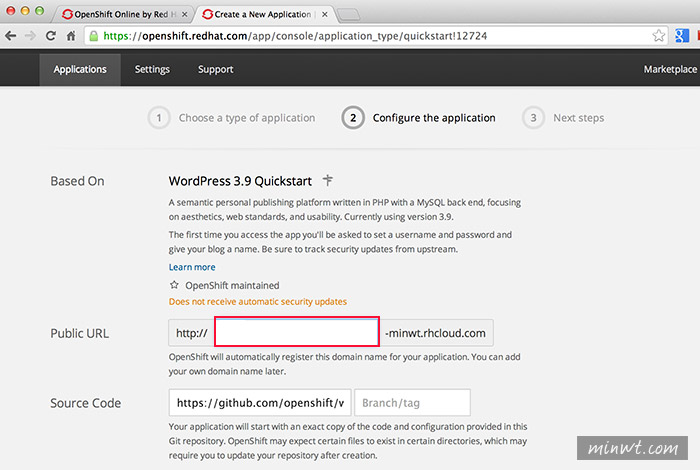Click the 'Based On' label
Viewport: 700px width, 470px height.
pyautogui.click(x=77, y=181)
